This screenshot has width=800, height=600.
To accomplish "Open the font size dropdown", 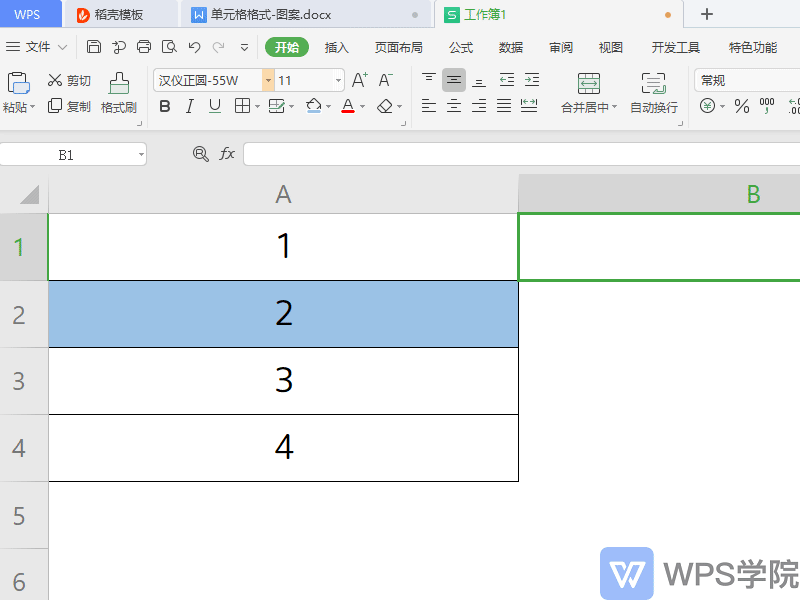I will pos(338,80).
